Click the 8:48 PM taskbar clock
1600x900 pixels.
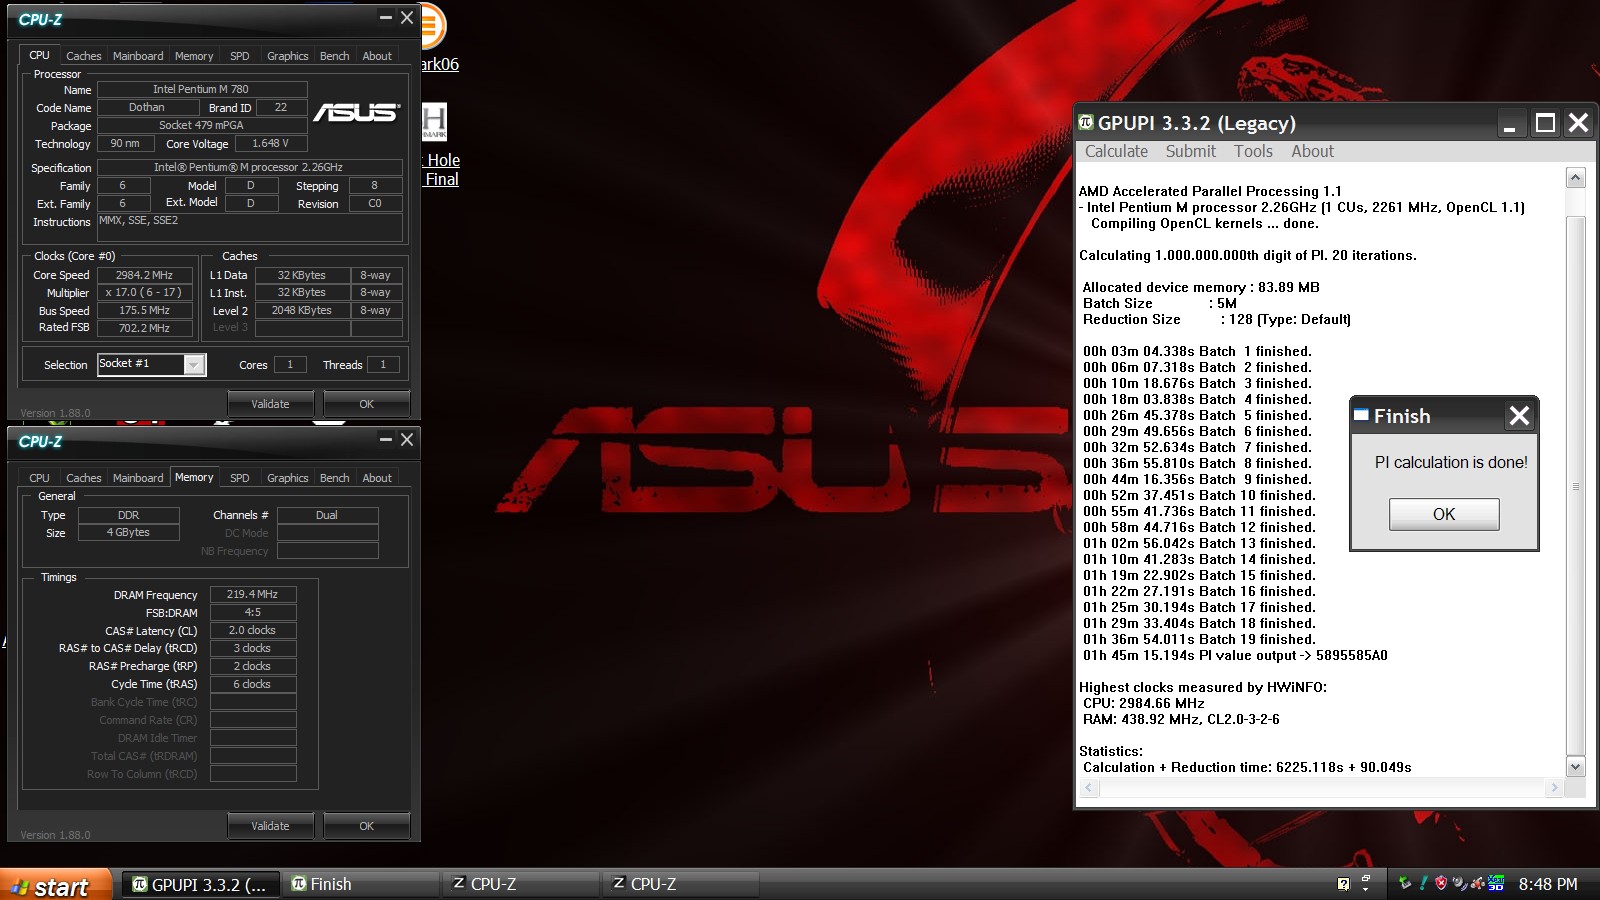(x=1548, y=884)
